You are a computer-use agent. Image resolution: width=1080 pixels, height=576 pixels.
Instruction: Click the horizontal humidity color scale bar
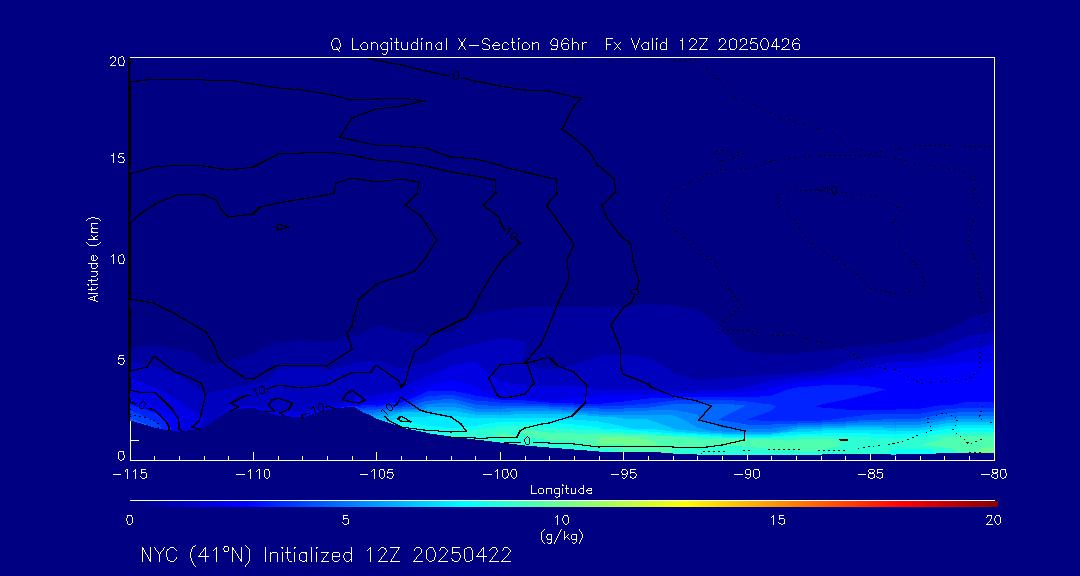(x=563, y=504)
